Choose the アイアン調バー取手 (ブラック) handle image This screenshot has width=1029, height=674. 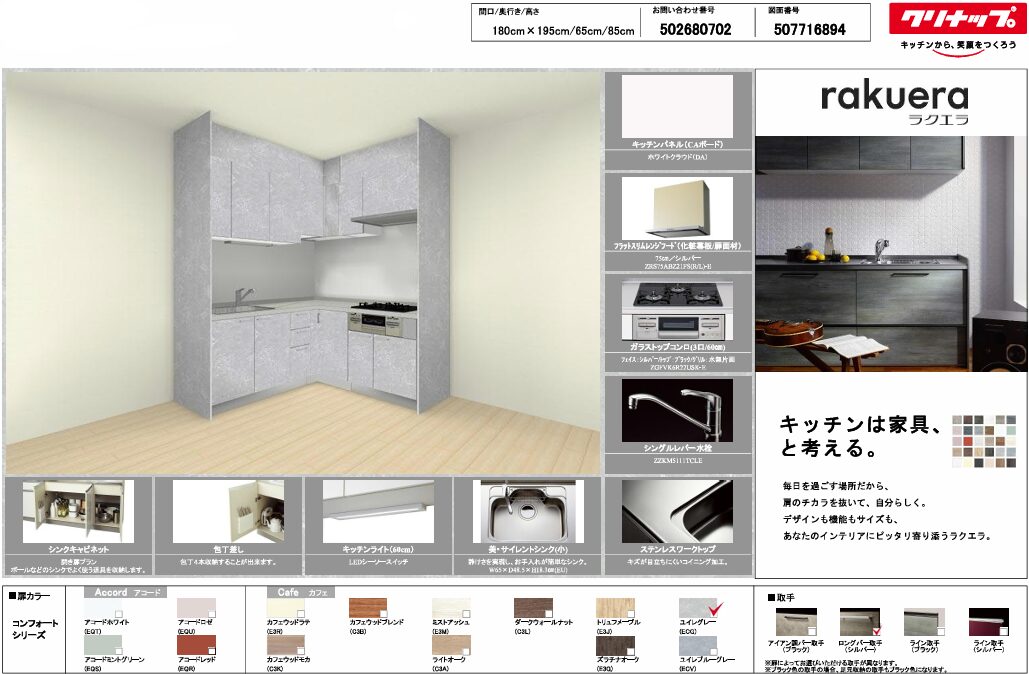pos(795,622)
